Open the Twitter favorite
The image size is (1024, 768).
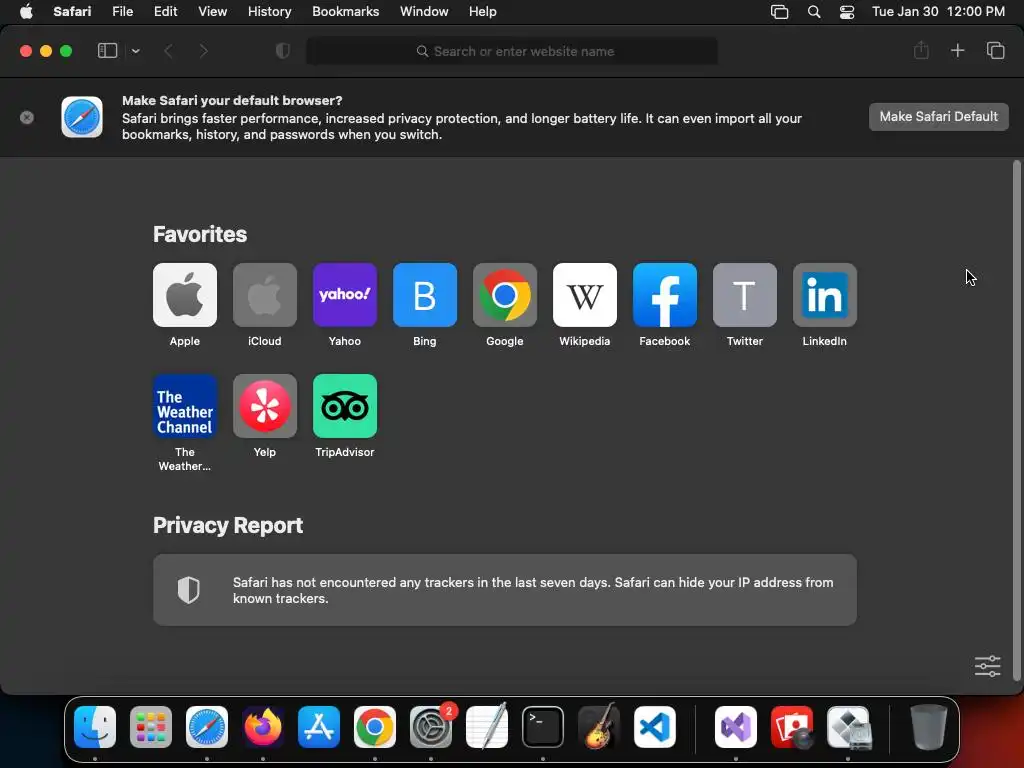(744, 295)
